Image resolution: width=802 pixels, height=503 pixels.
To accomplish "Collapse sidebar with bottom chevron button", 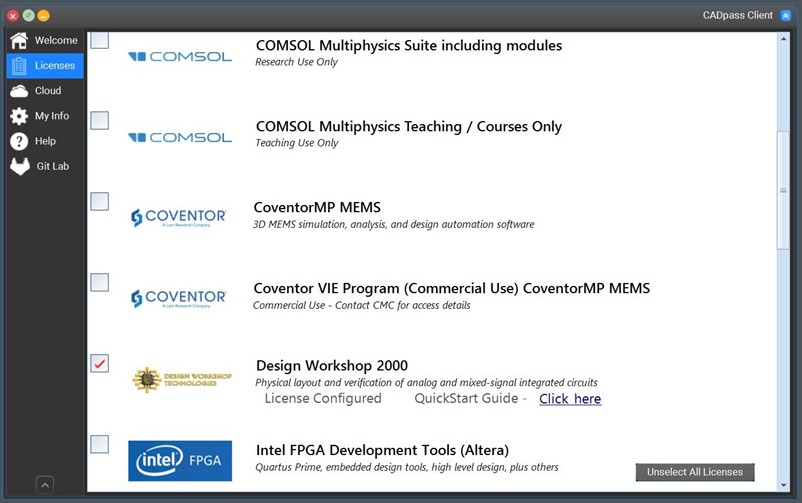I will 45,485.
